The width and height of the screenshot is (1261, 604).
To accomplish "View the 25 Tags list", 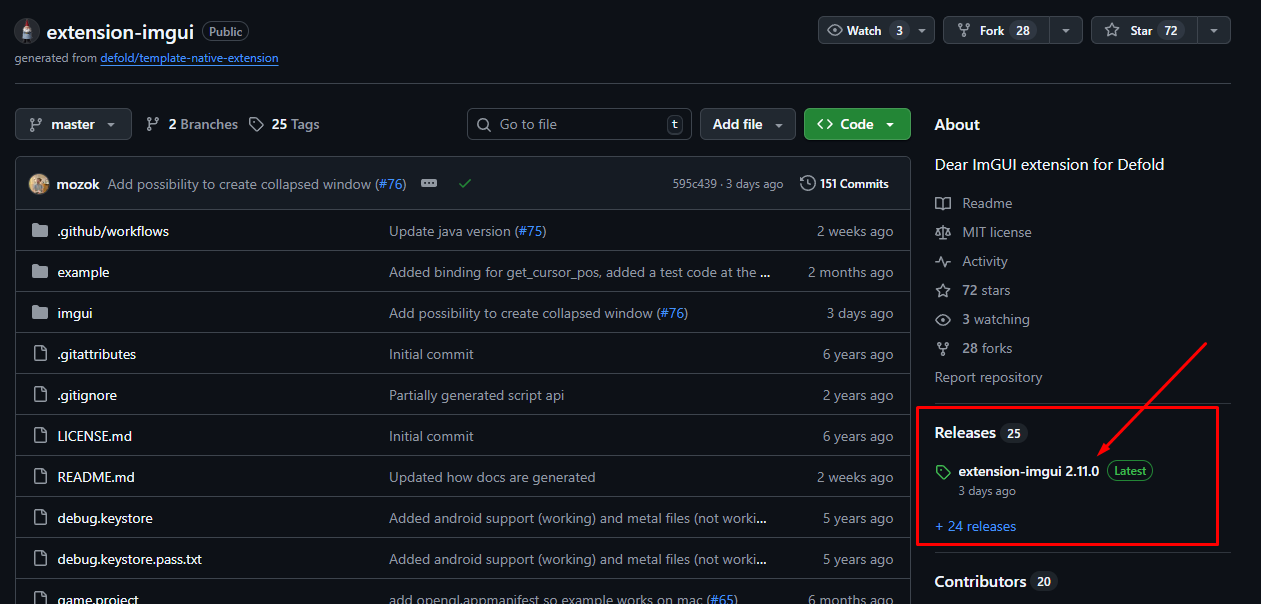I will click(284, 124).
